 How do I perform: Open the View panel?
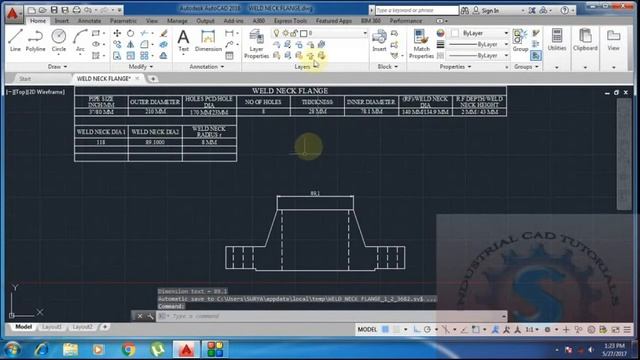click(x=613, y=40)
